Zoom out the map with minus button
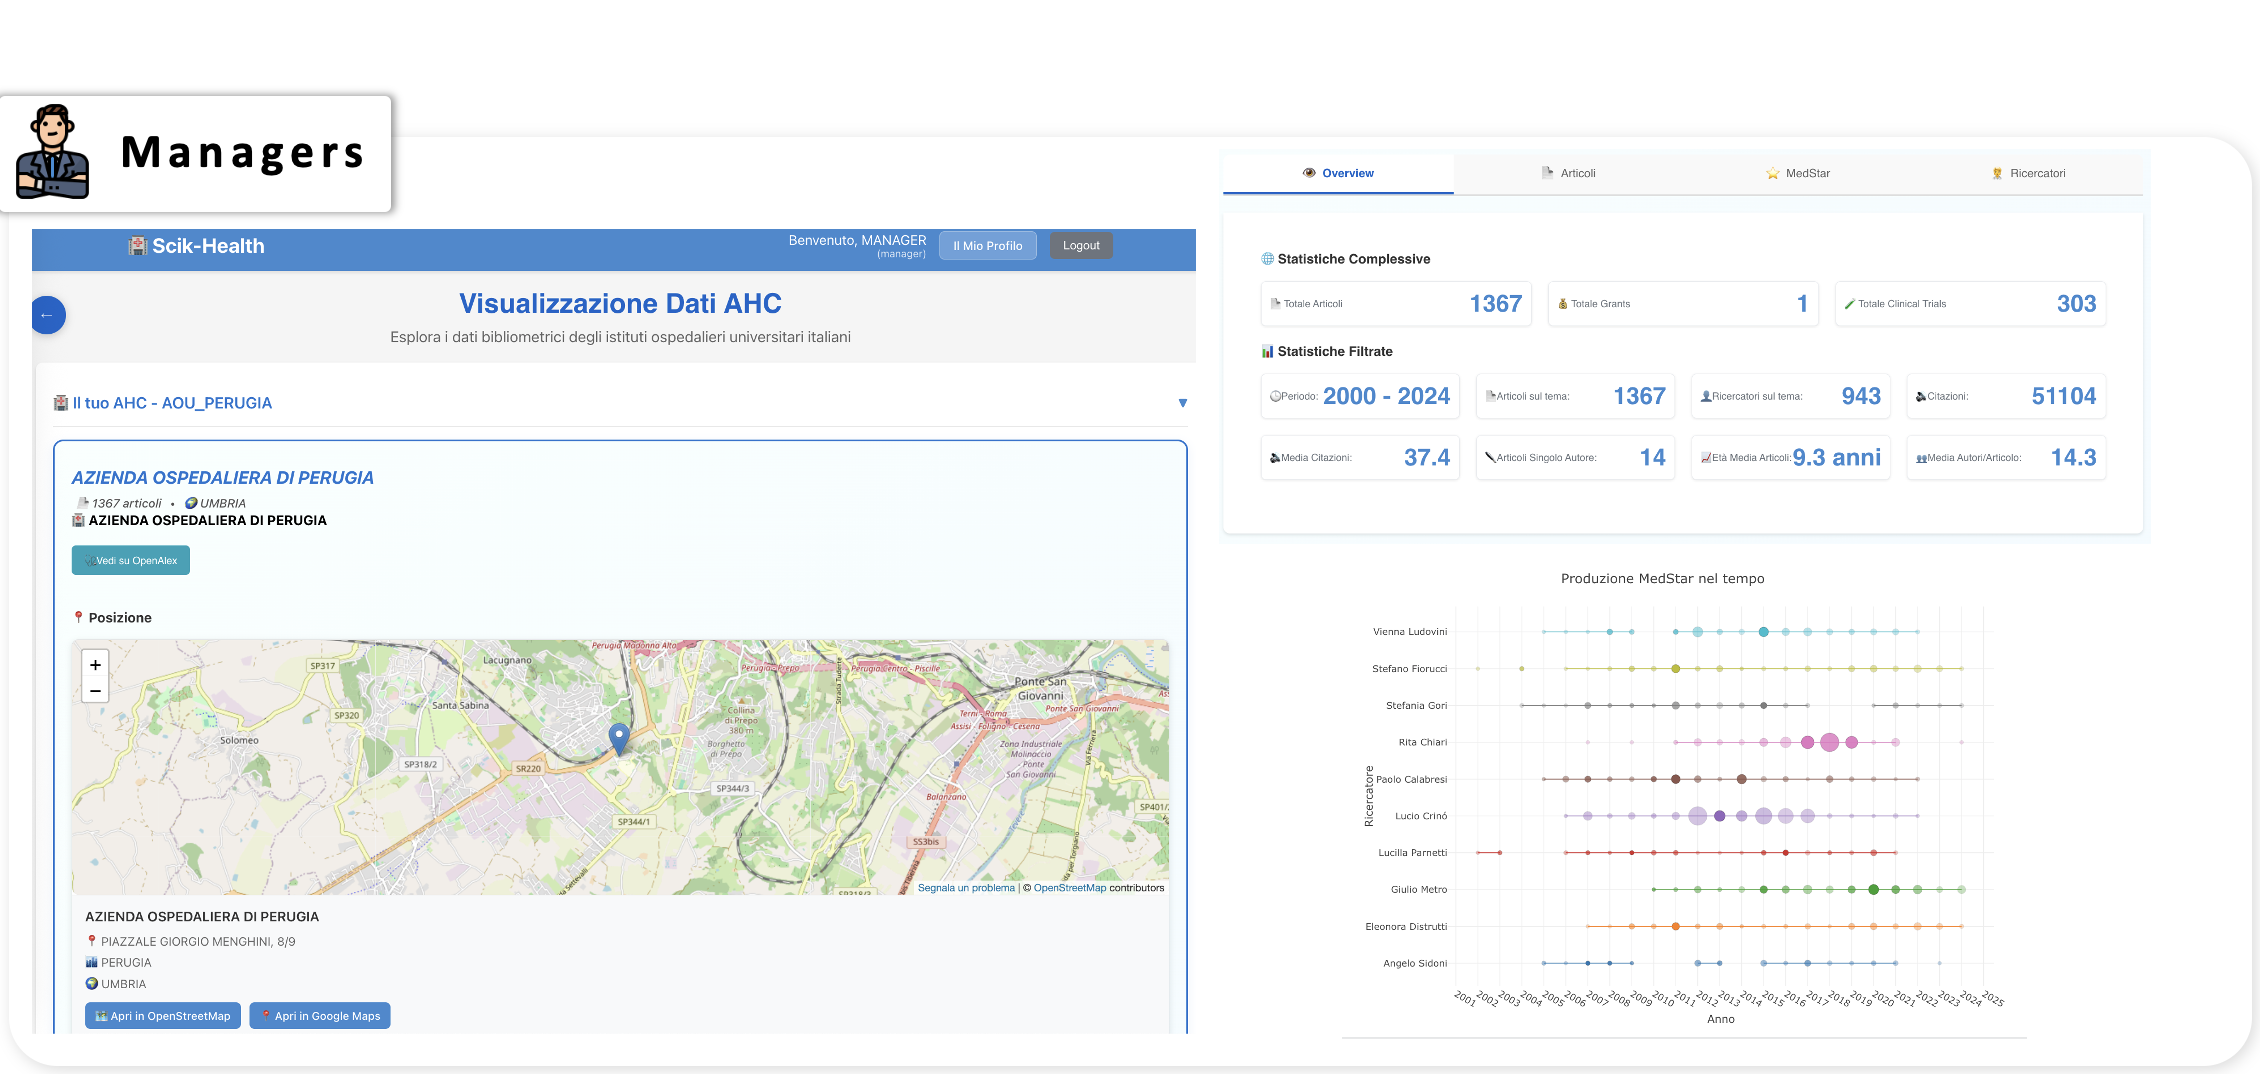Viewport: 2260px width, 1074px height. click(x=95, y=691)
